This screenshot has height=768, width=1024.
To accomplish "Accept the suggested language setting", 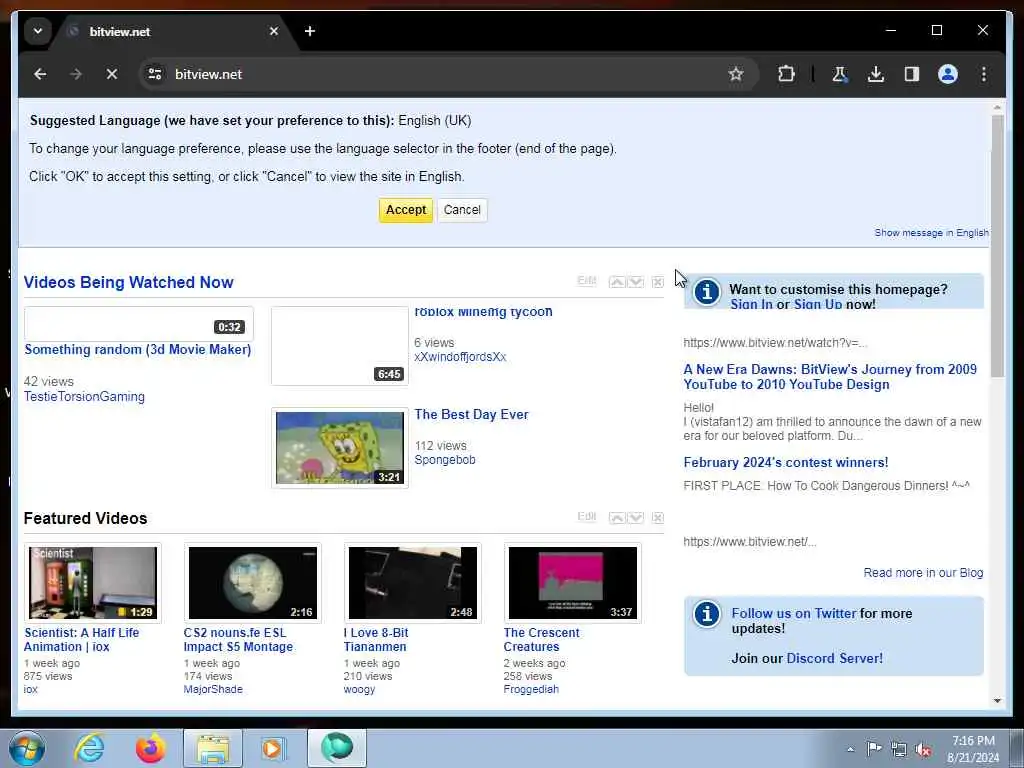I will pos(406,210).
